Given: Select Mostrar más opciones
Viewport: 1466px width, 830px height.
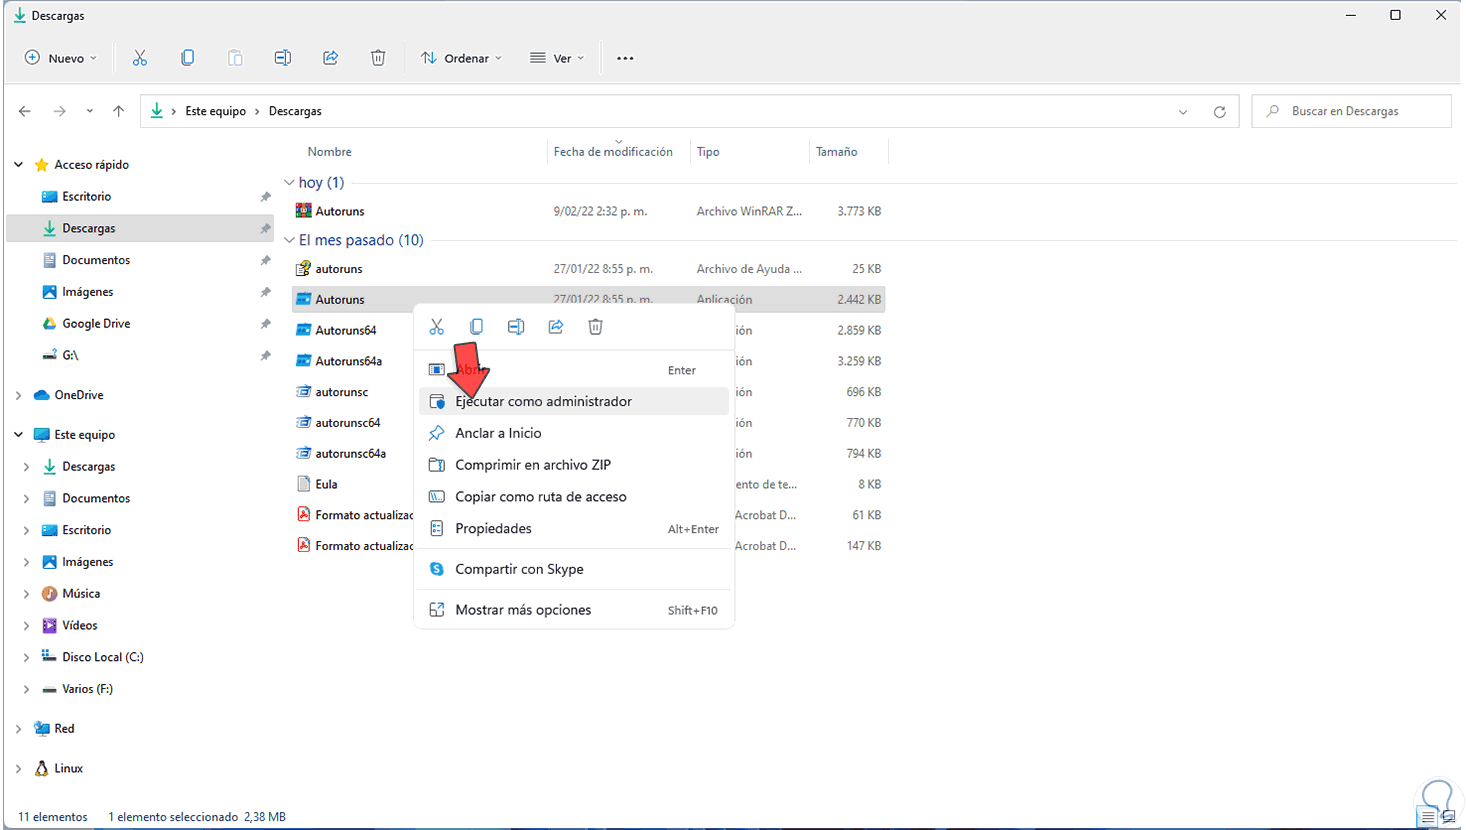Looking at the screenshot, I should (x=574, y=610).
